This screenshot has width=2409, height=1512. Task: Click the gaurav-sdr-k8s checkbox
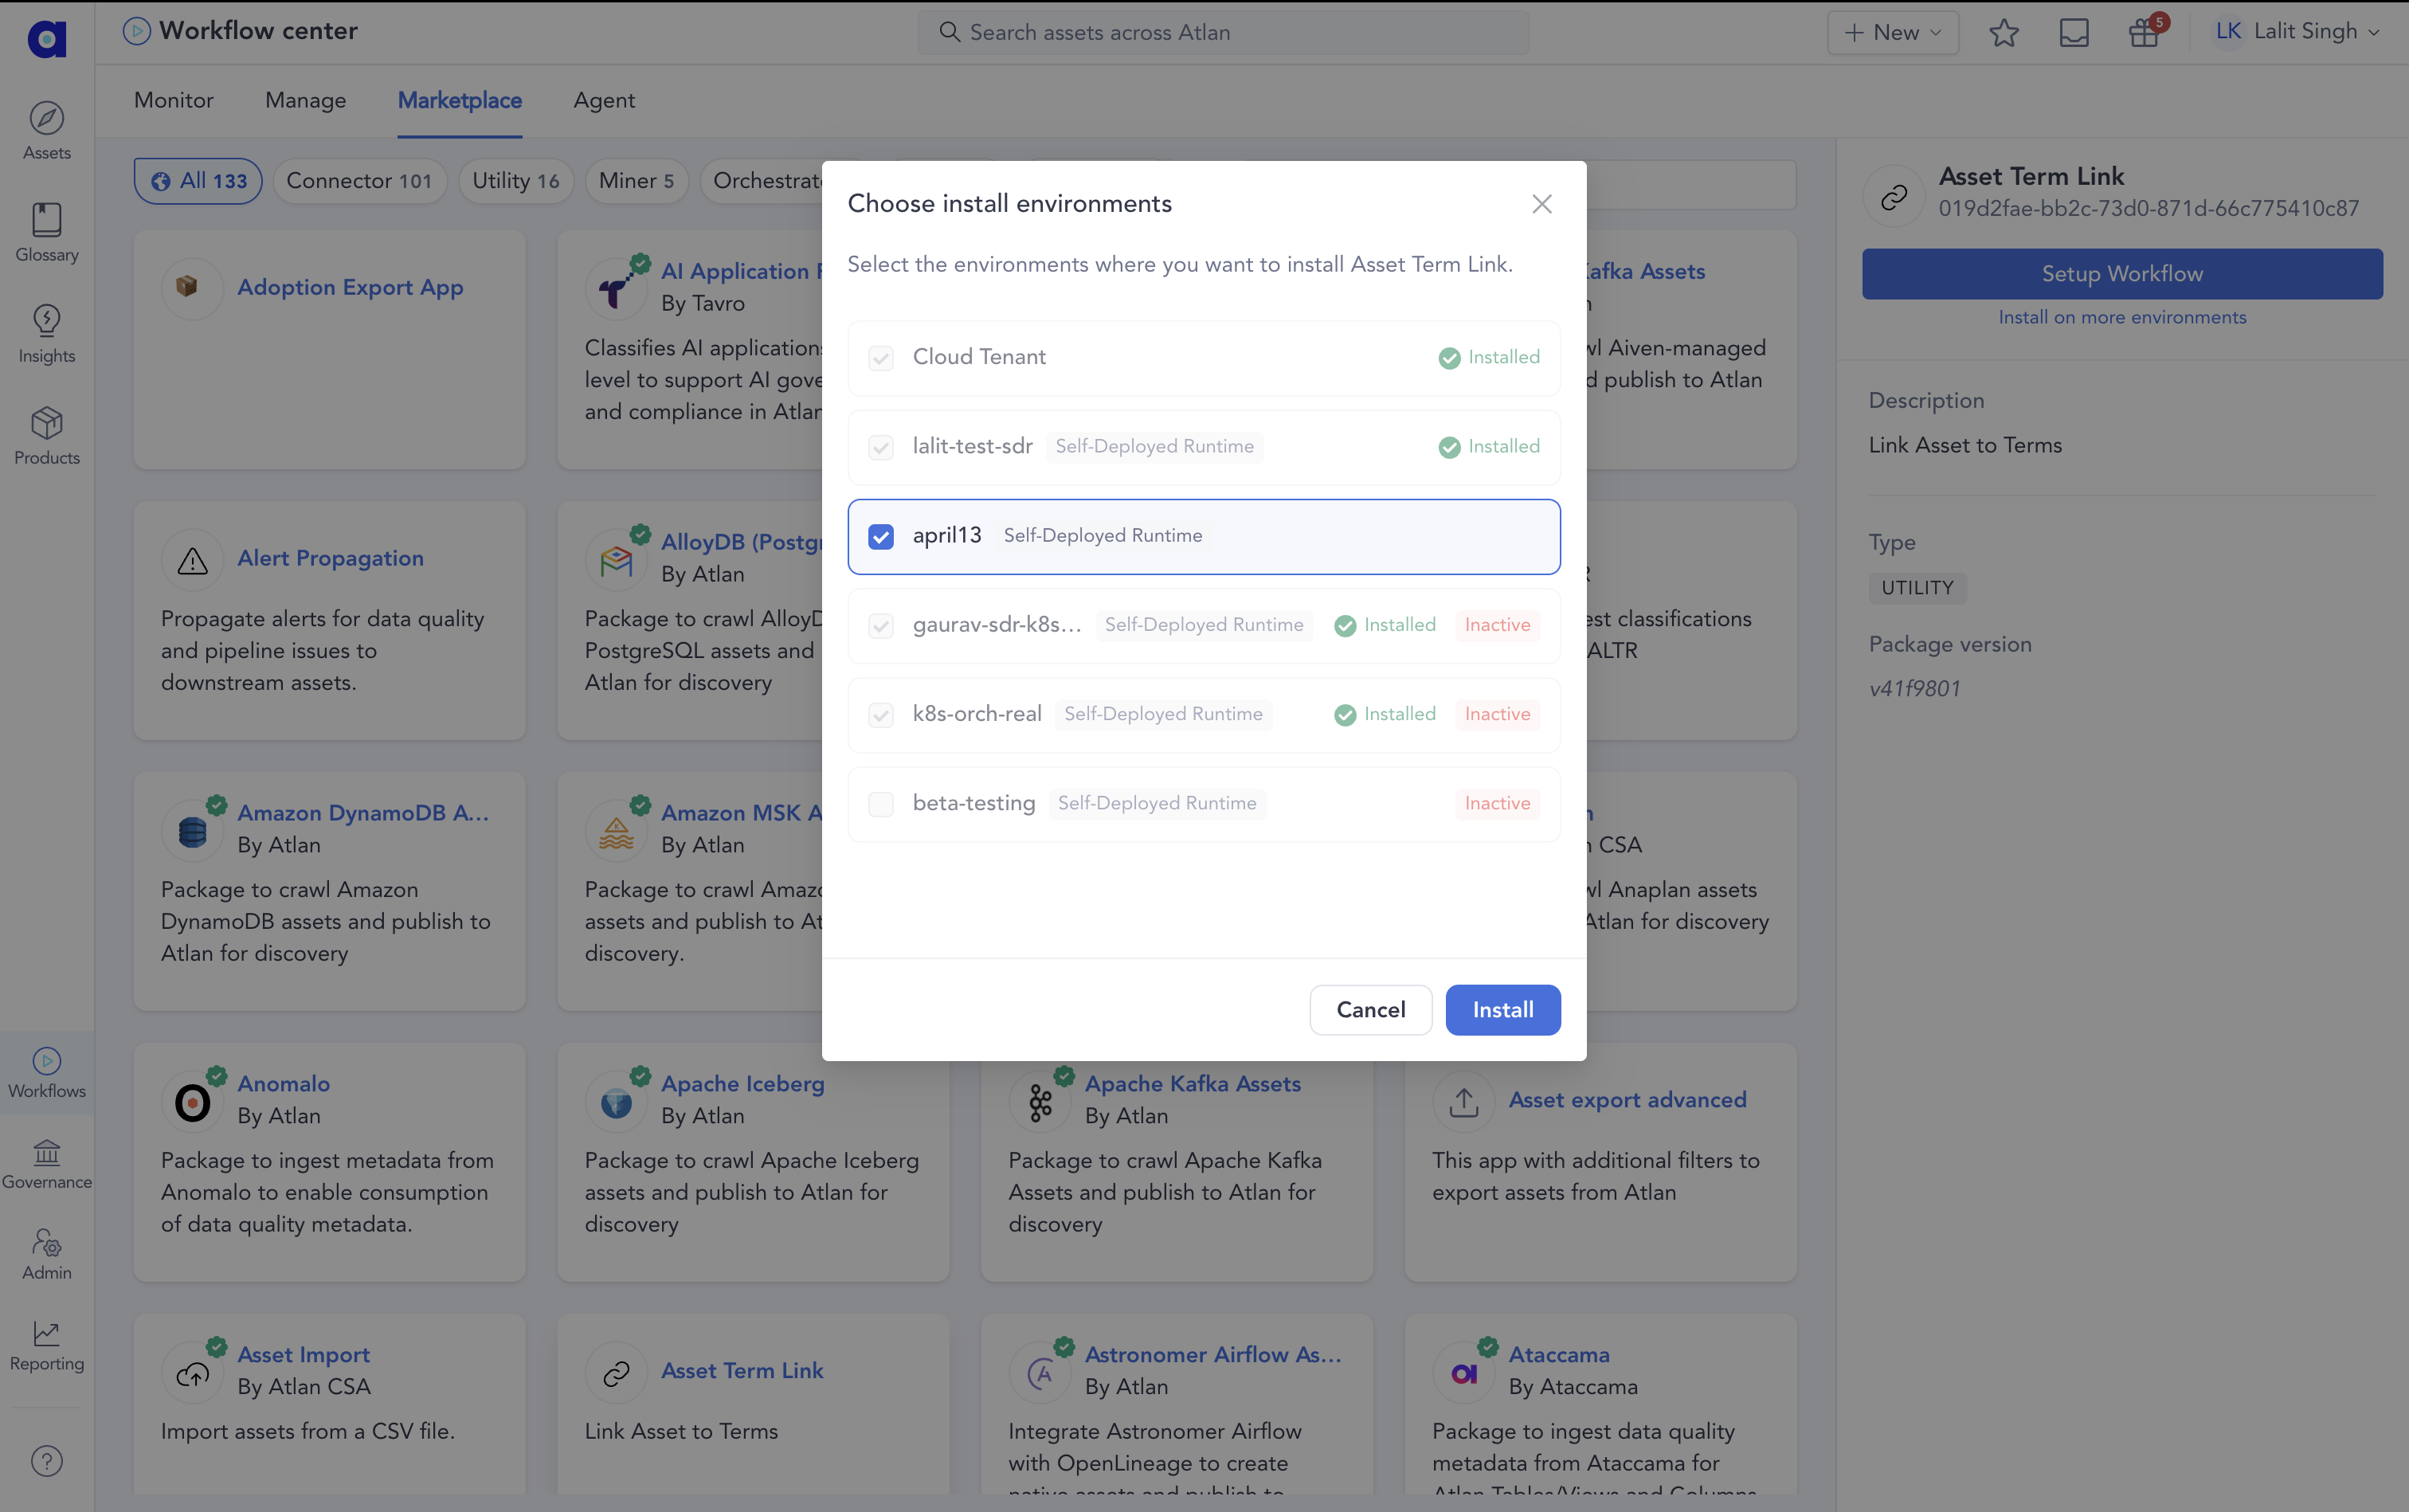point(880,626)
